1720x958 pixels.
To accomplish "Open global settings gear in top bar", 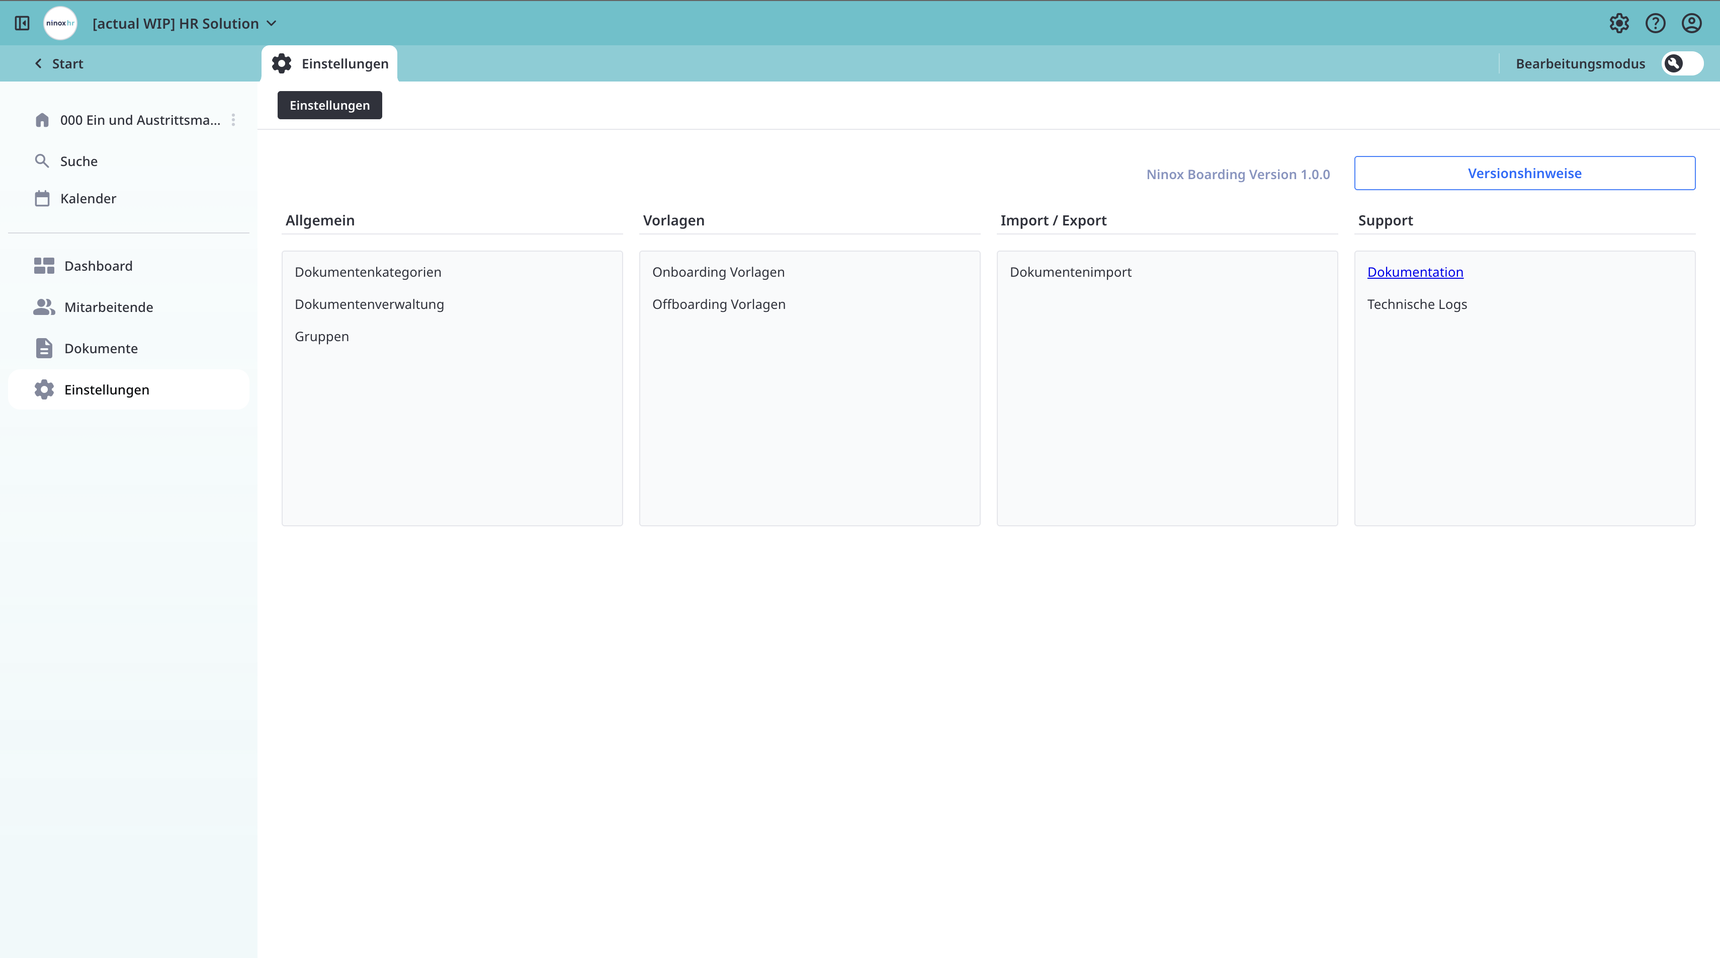I will (1619, 23).
